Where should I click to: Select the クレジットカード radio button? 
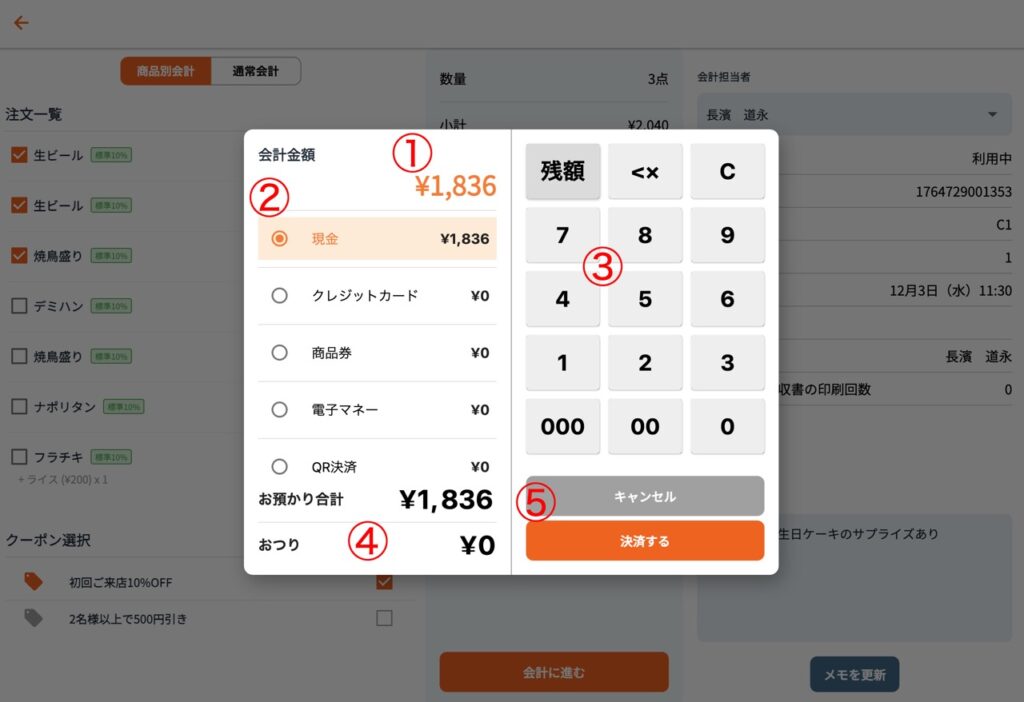(280, 296)
